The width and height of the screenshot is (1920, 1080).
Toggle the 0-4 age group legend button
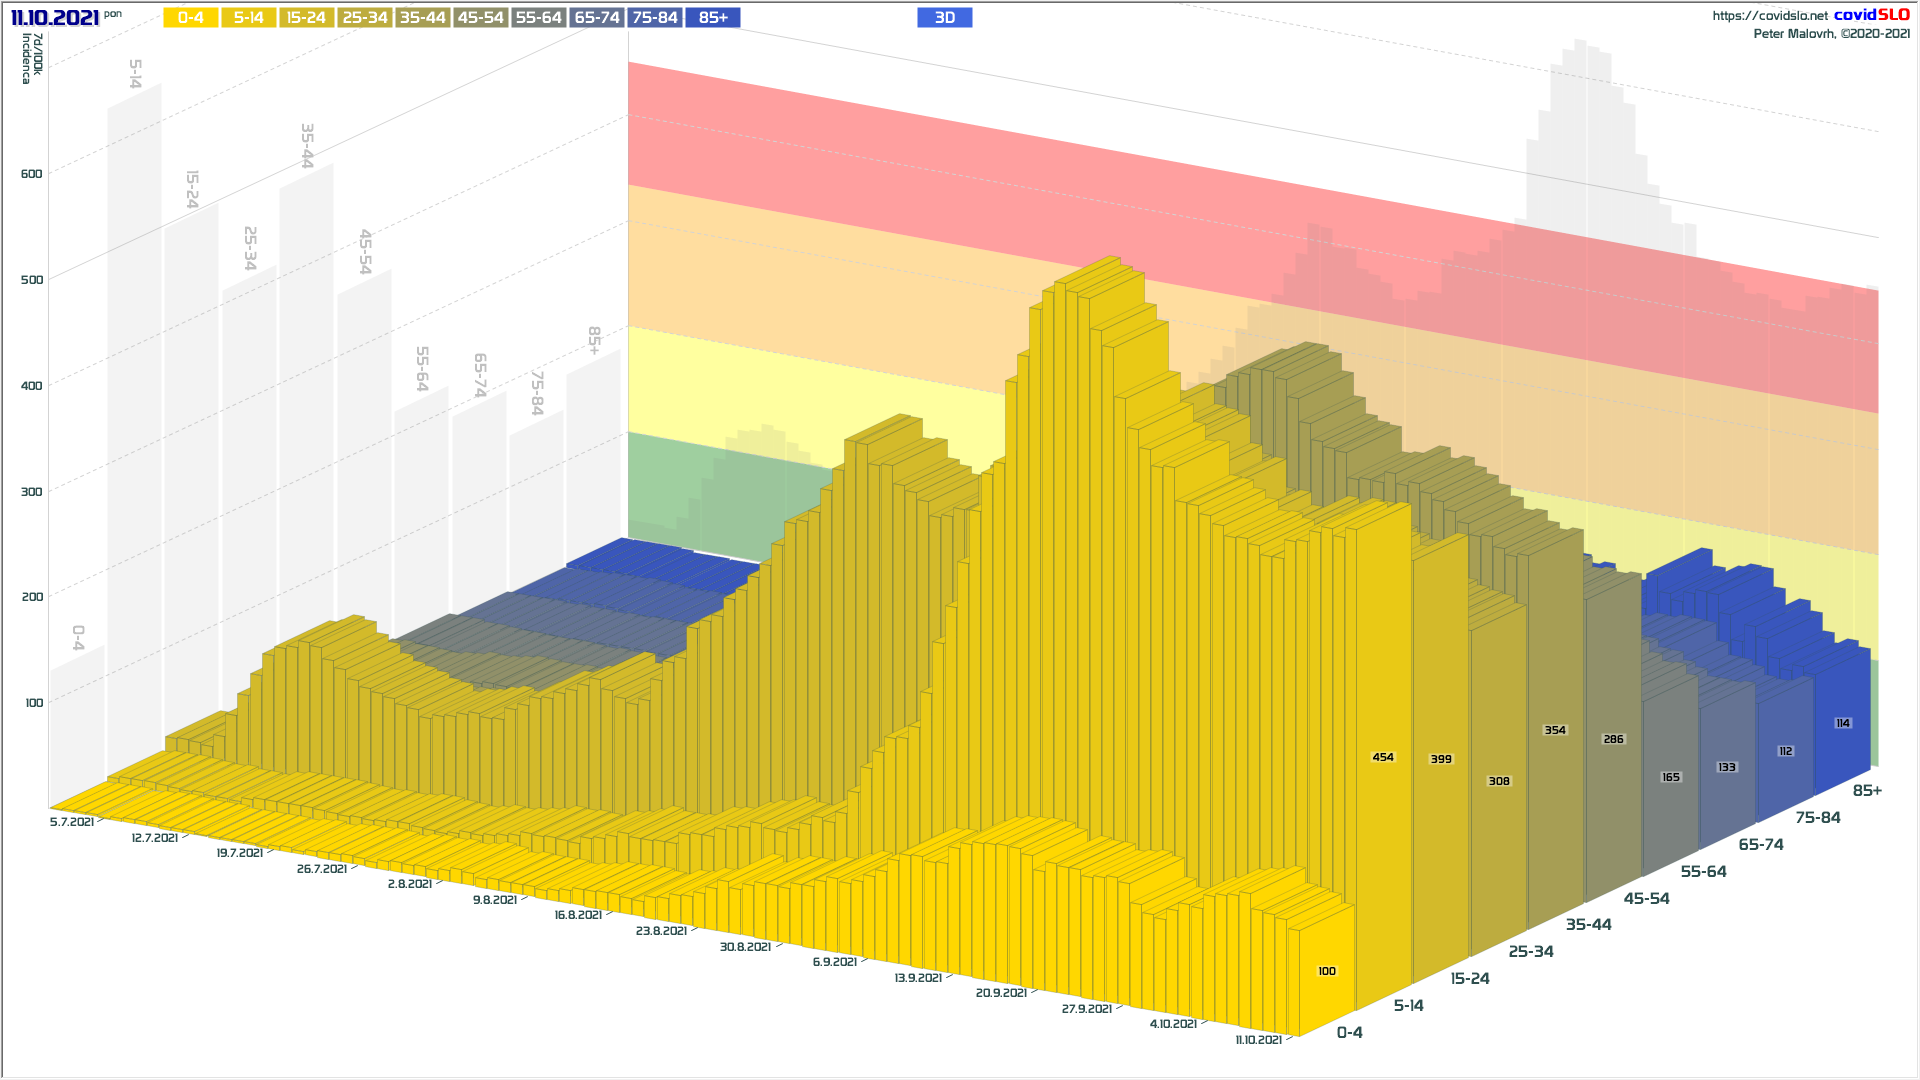coord(190,18)
